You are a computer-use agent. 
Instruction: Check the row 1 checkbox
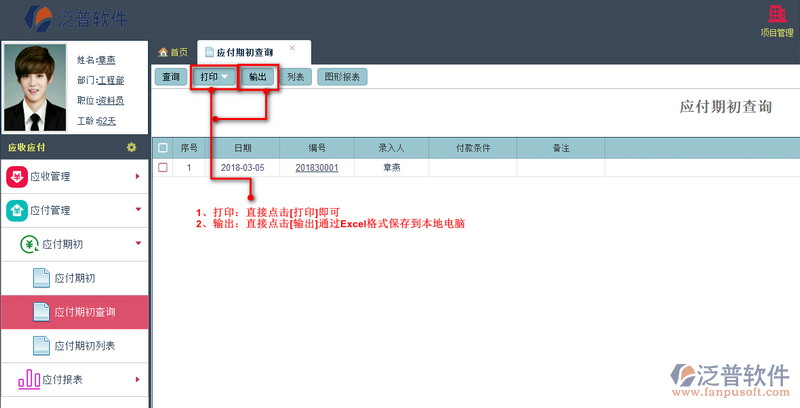pos(163,167)
